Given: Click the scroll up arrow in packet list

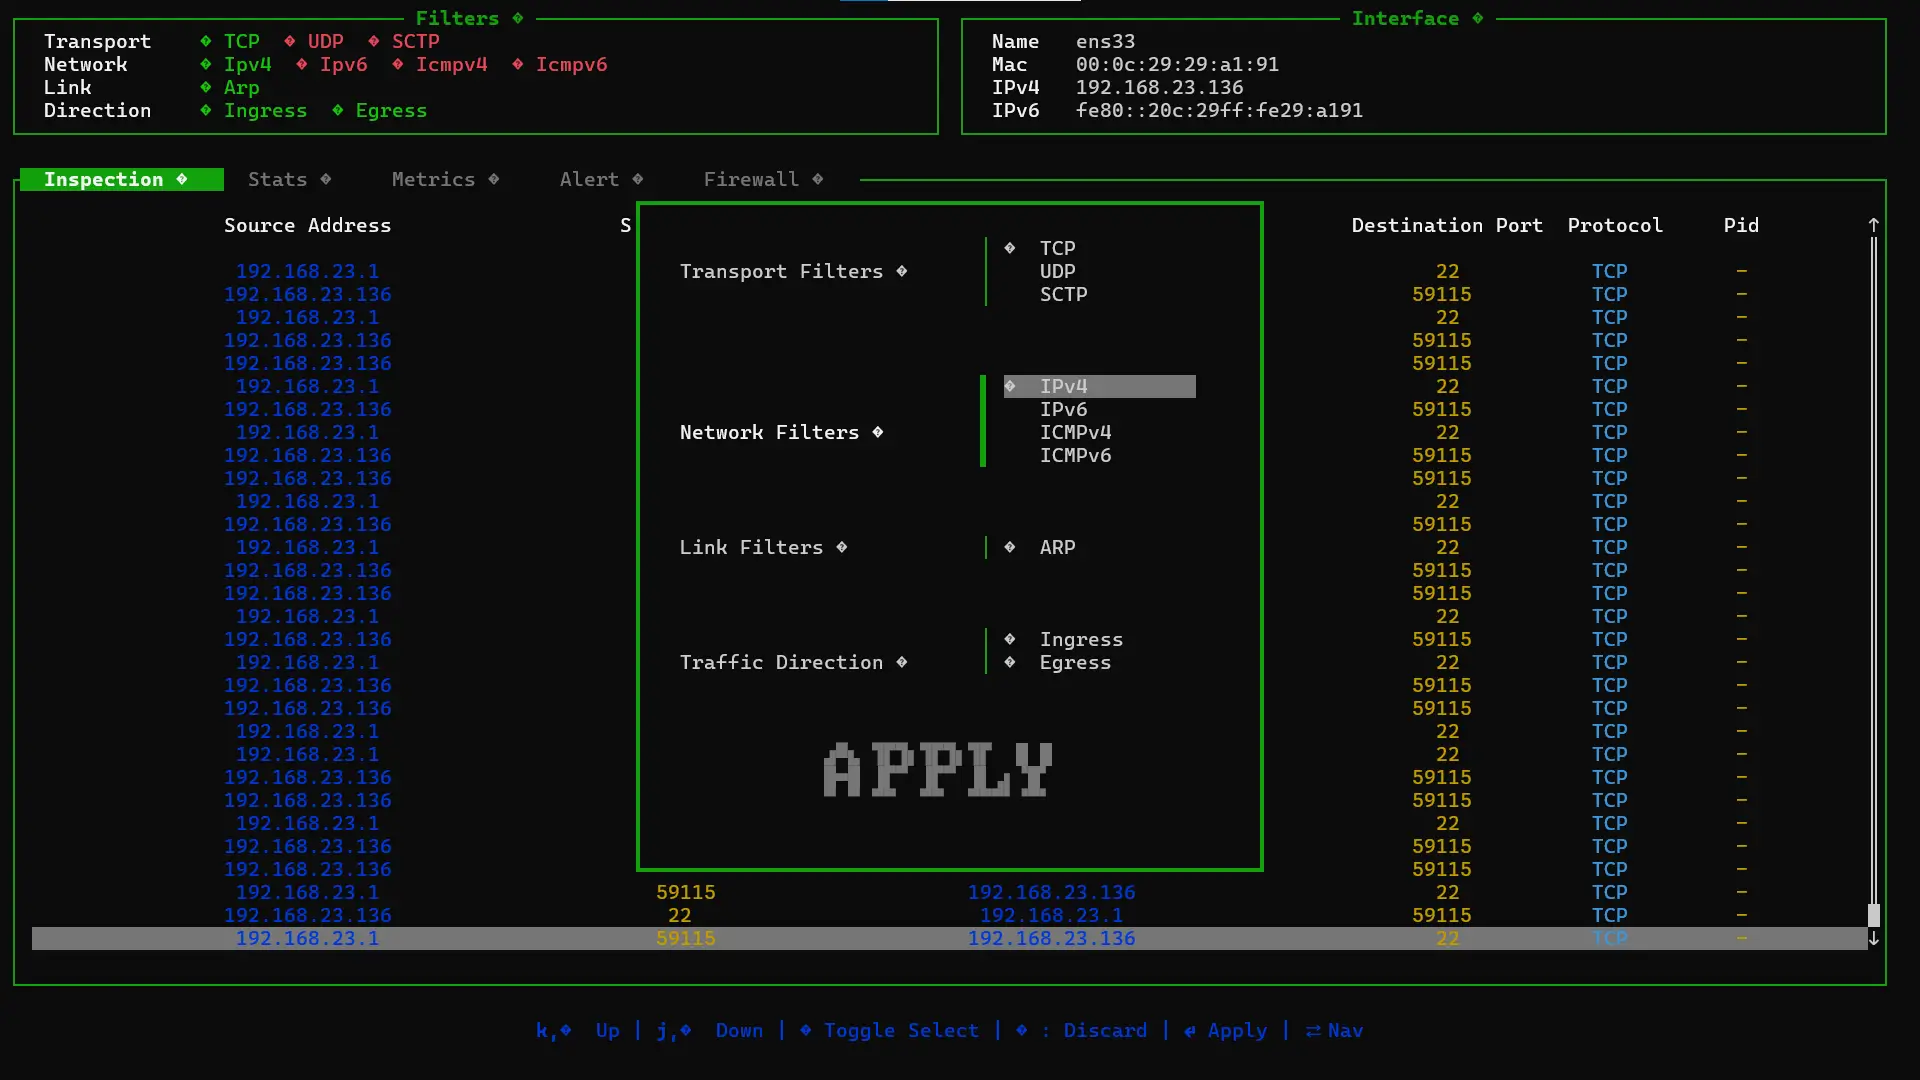Looking at the screenshot, I should point(1873,226).
